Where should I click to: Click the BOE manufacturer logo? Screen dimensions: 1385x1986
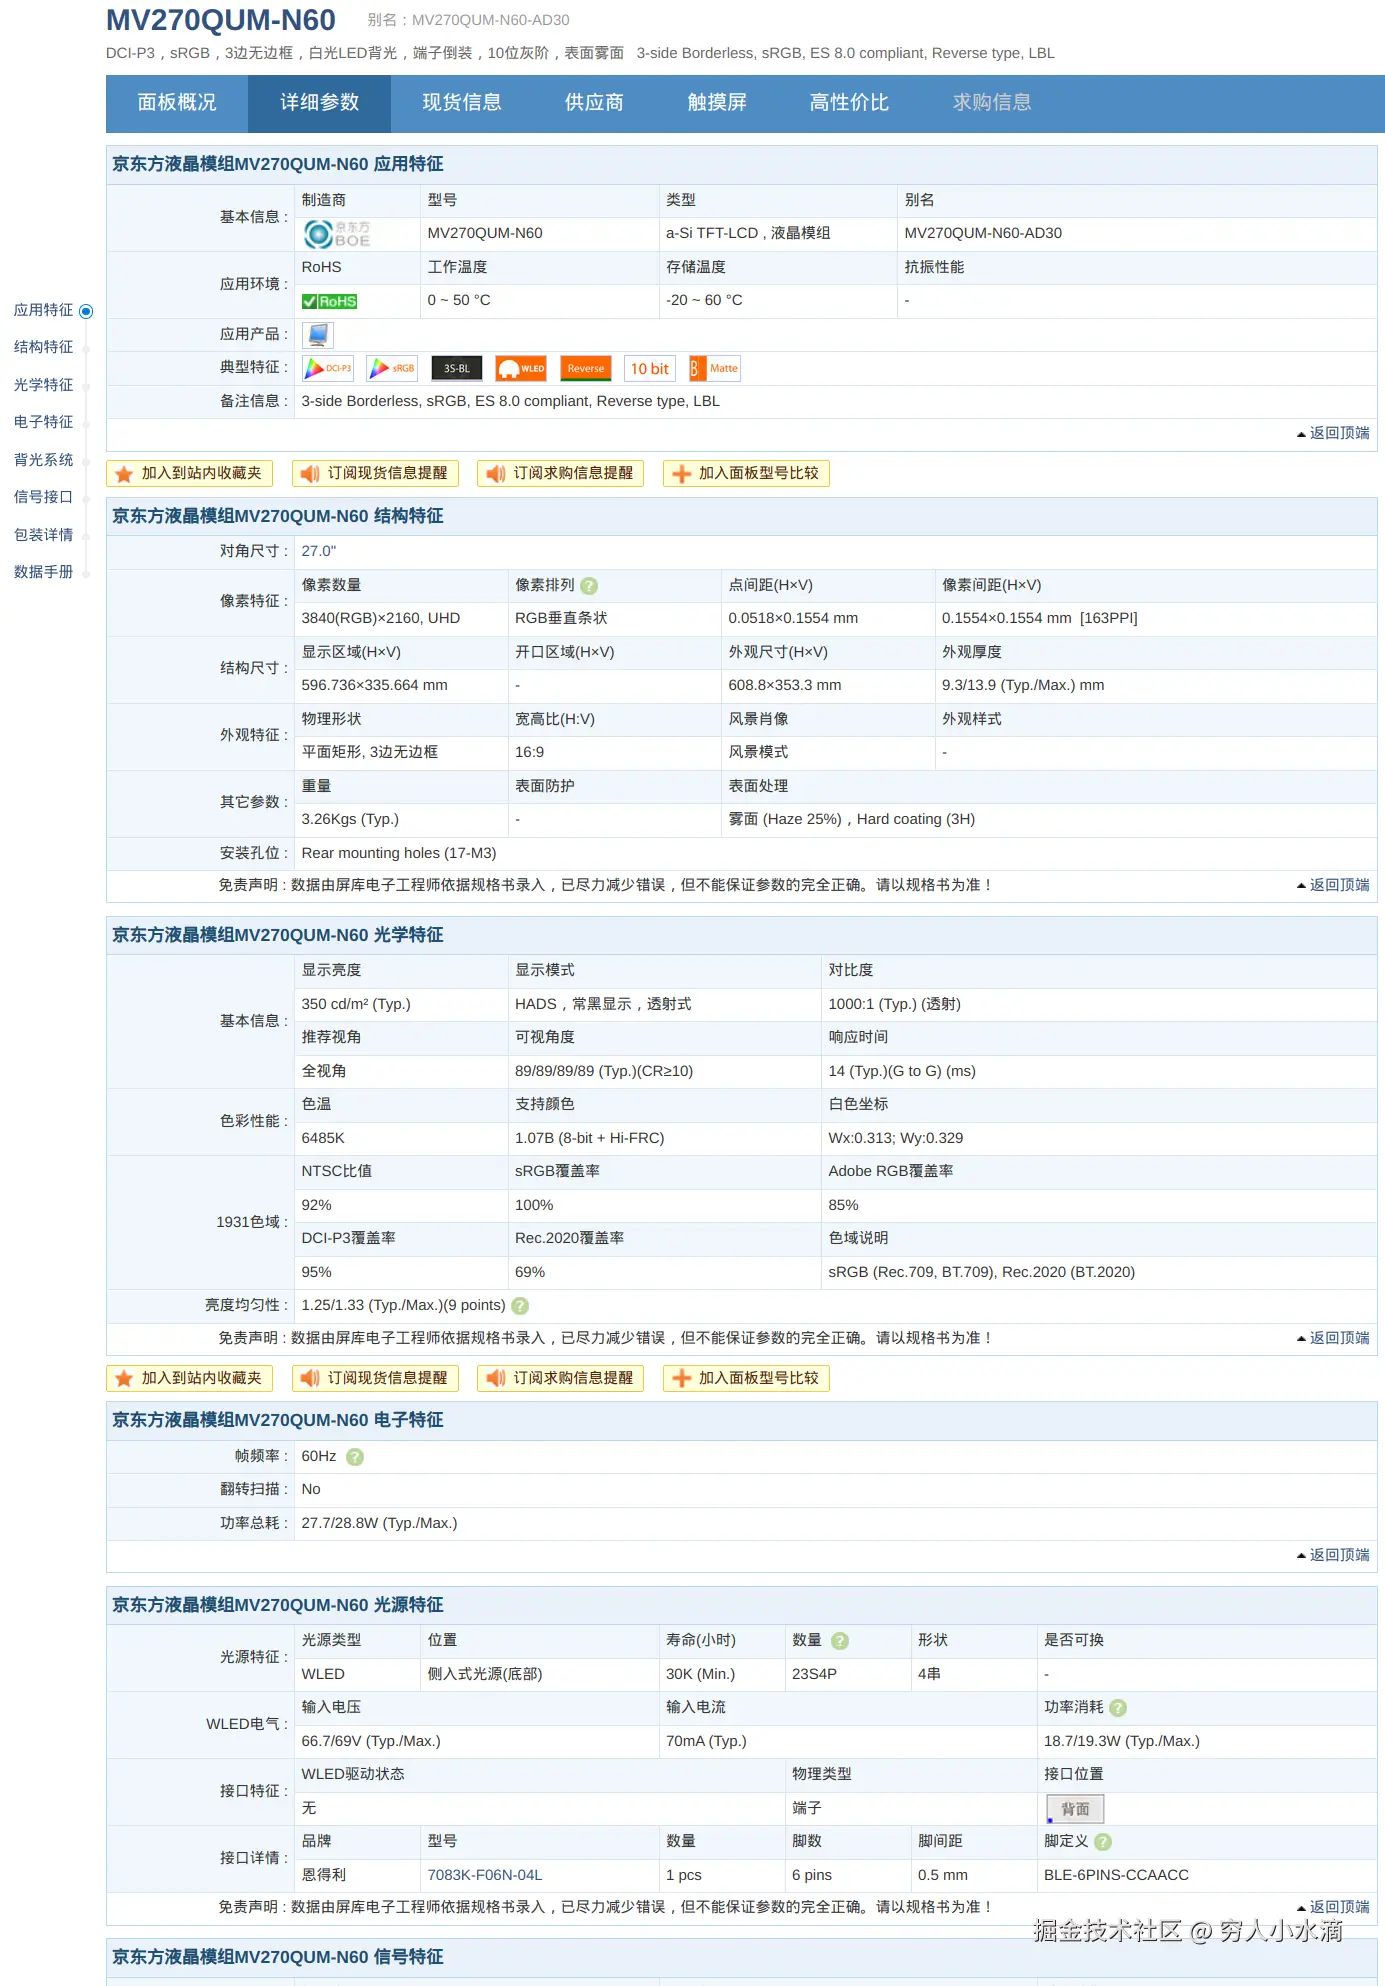tap(337, 234)
